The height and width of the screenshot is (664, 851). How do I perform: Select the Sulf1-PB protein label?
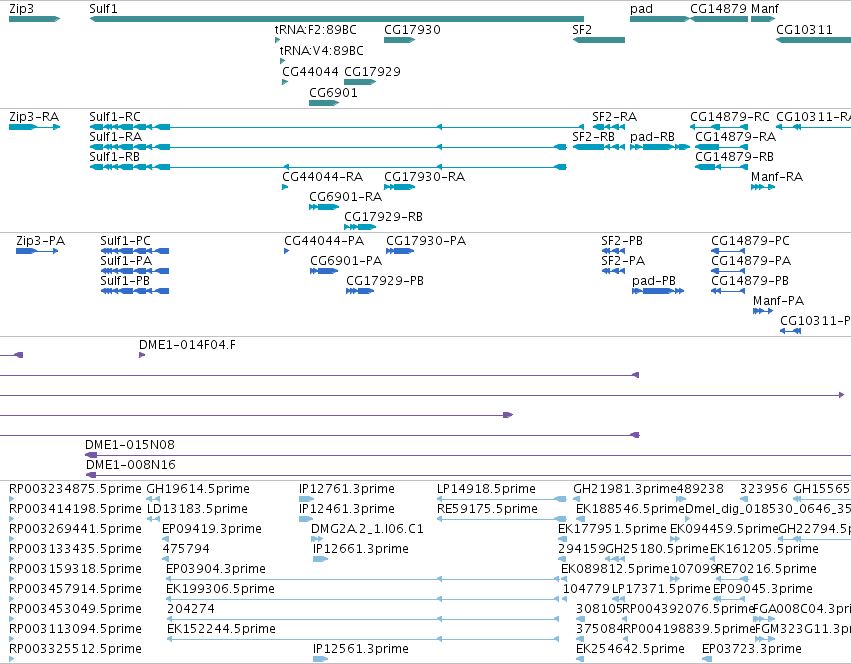coord(125,281)
